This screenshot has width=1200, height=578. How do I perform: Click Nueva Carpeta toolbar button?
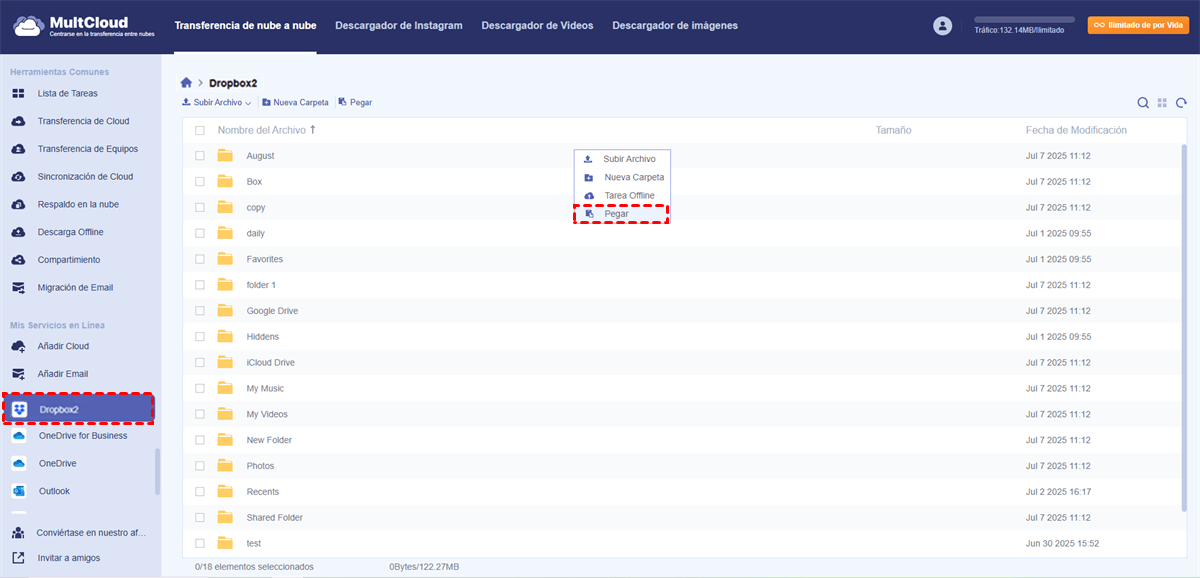[295, 103]
